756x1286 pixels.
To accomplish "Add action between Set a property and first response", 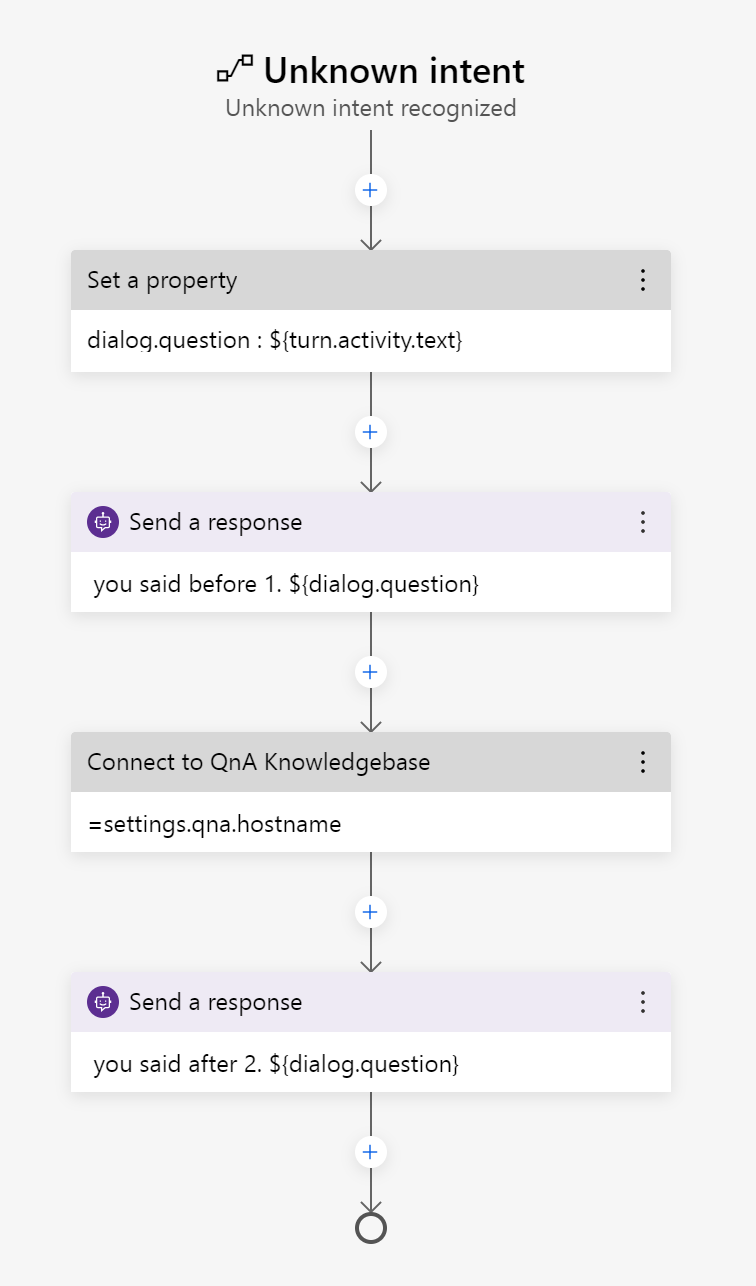I will pos(371,432).
